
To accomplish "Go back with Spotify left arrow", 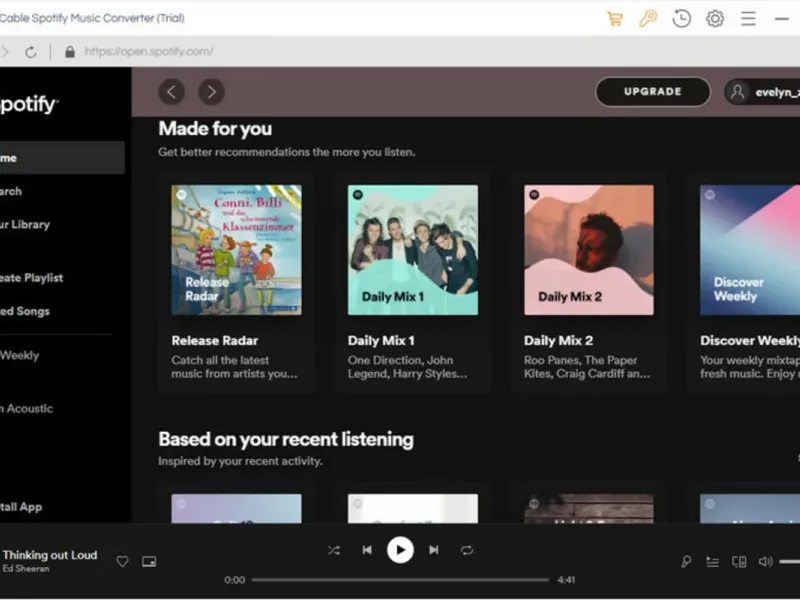I will [x=171, y=92].
